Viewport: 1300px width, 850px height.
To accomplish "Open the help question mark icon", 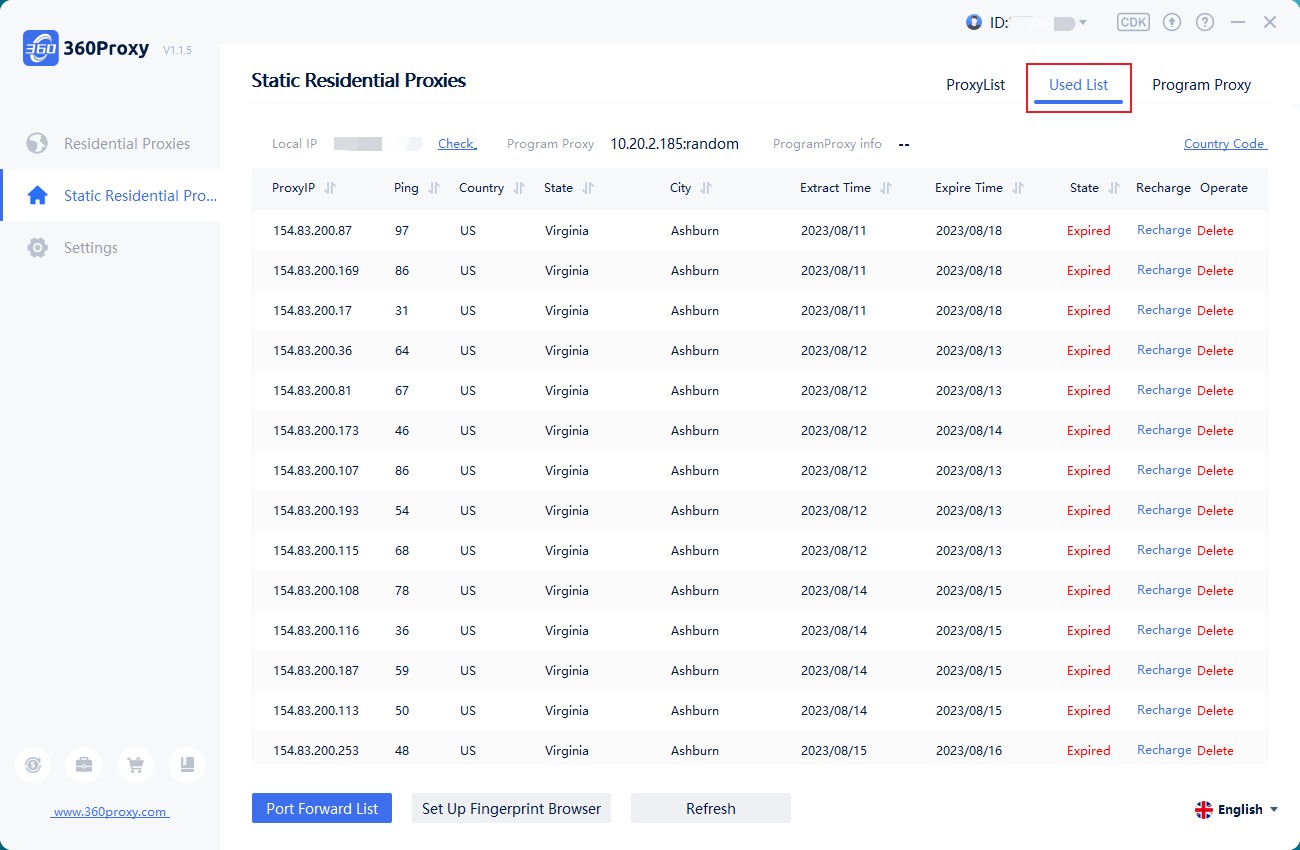I will pos(1205,22).
